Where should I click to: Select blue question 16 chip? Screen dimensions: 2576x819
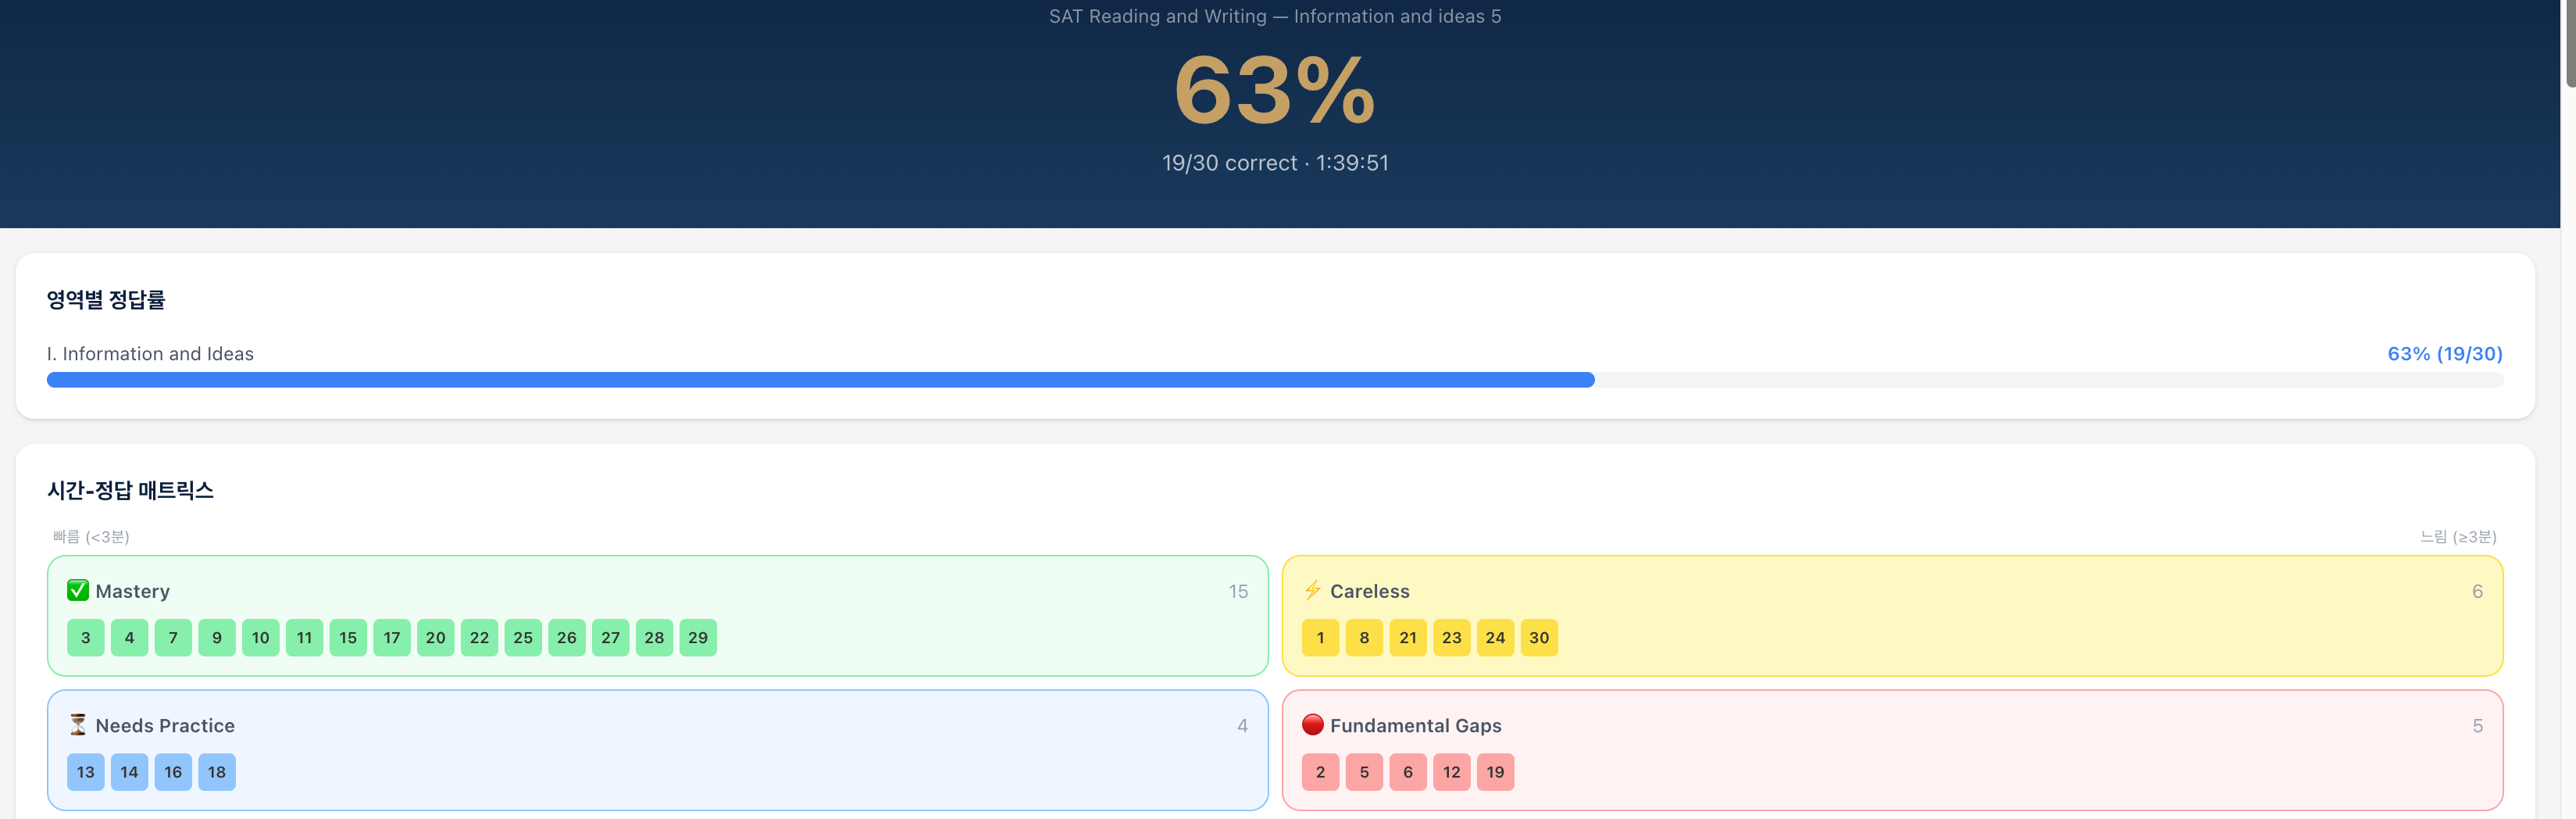[x=173, y=772]
